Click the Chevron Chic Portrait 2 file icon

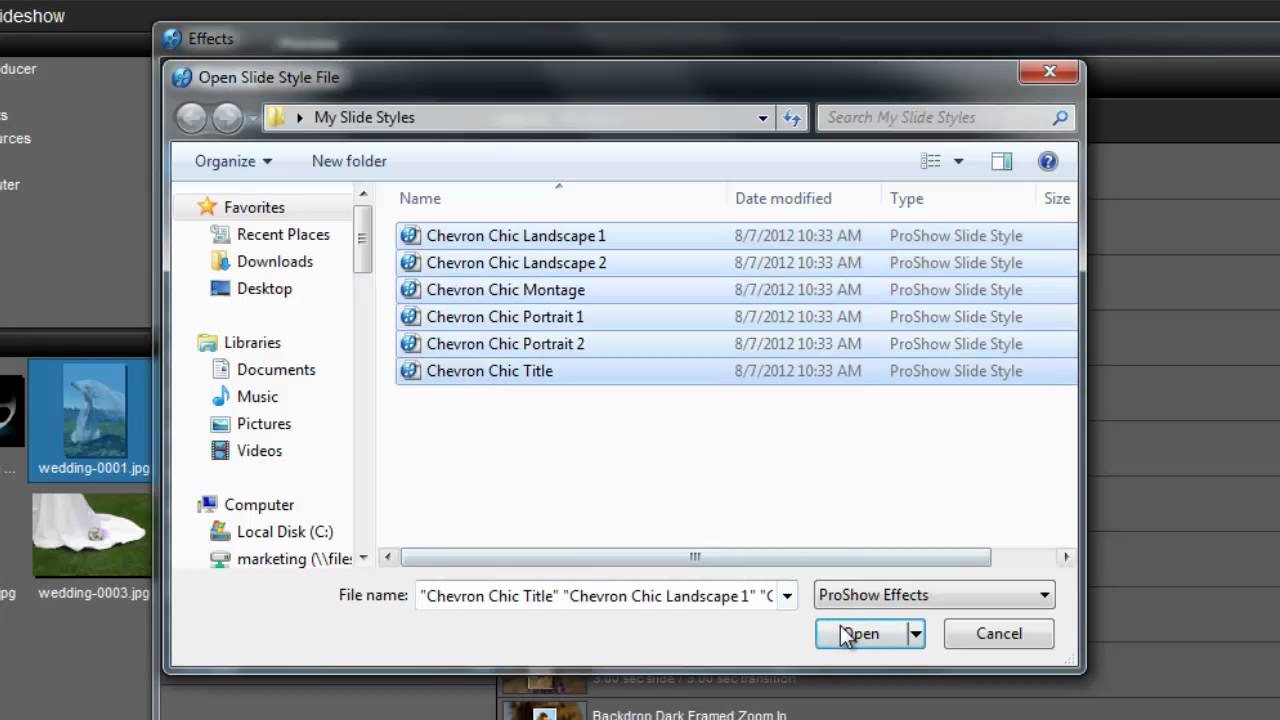[x=410, y=344]
